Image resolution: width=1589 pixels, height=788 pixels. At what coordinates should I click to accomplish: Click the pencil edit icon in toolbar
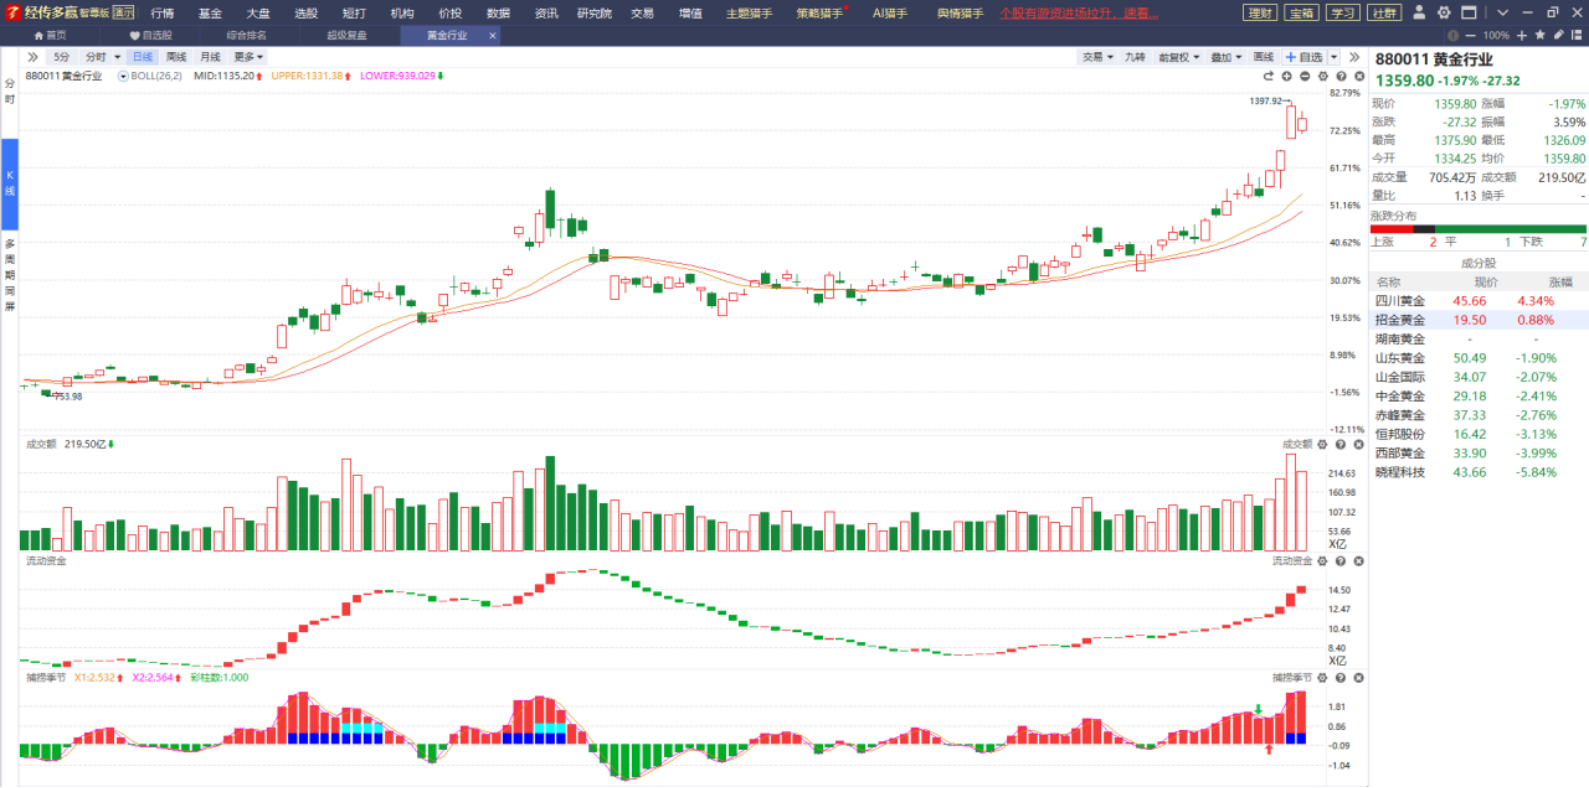[1558, 35]
